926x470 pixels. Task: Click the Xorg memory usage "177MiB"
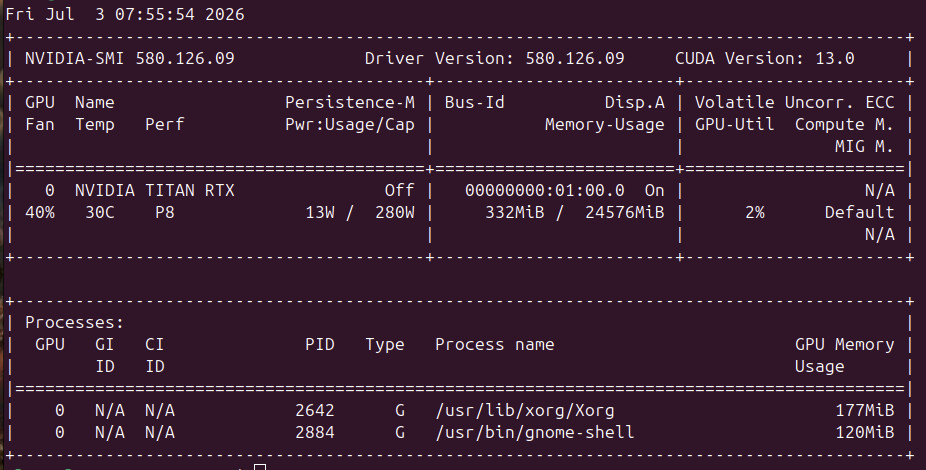(865, 410)
